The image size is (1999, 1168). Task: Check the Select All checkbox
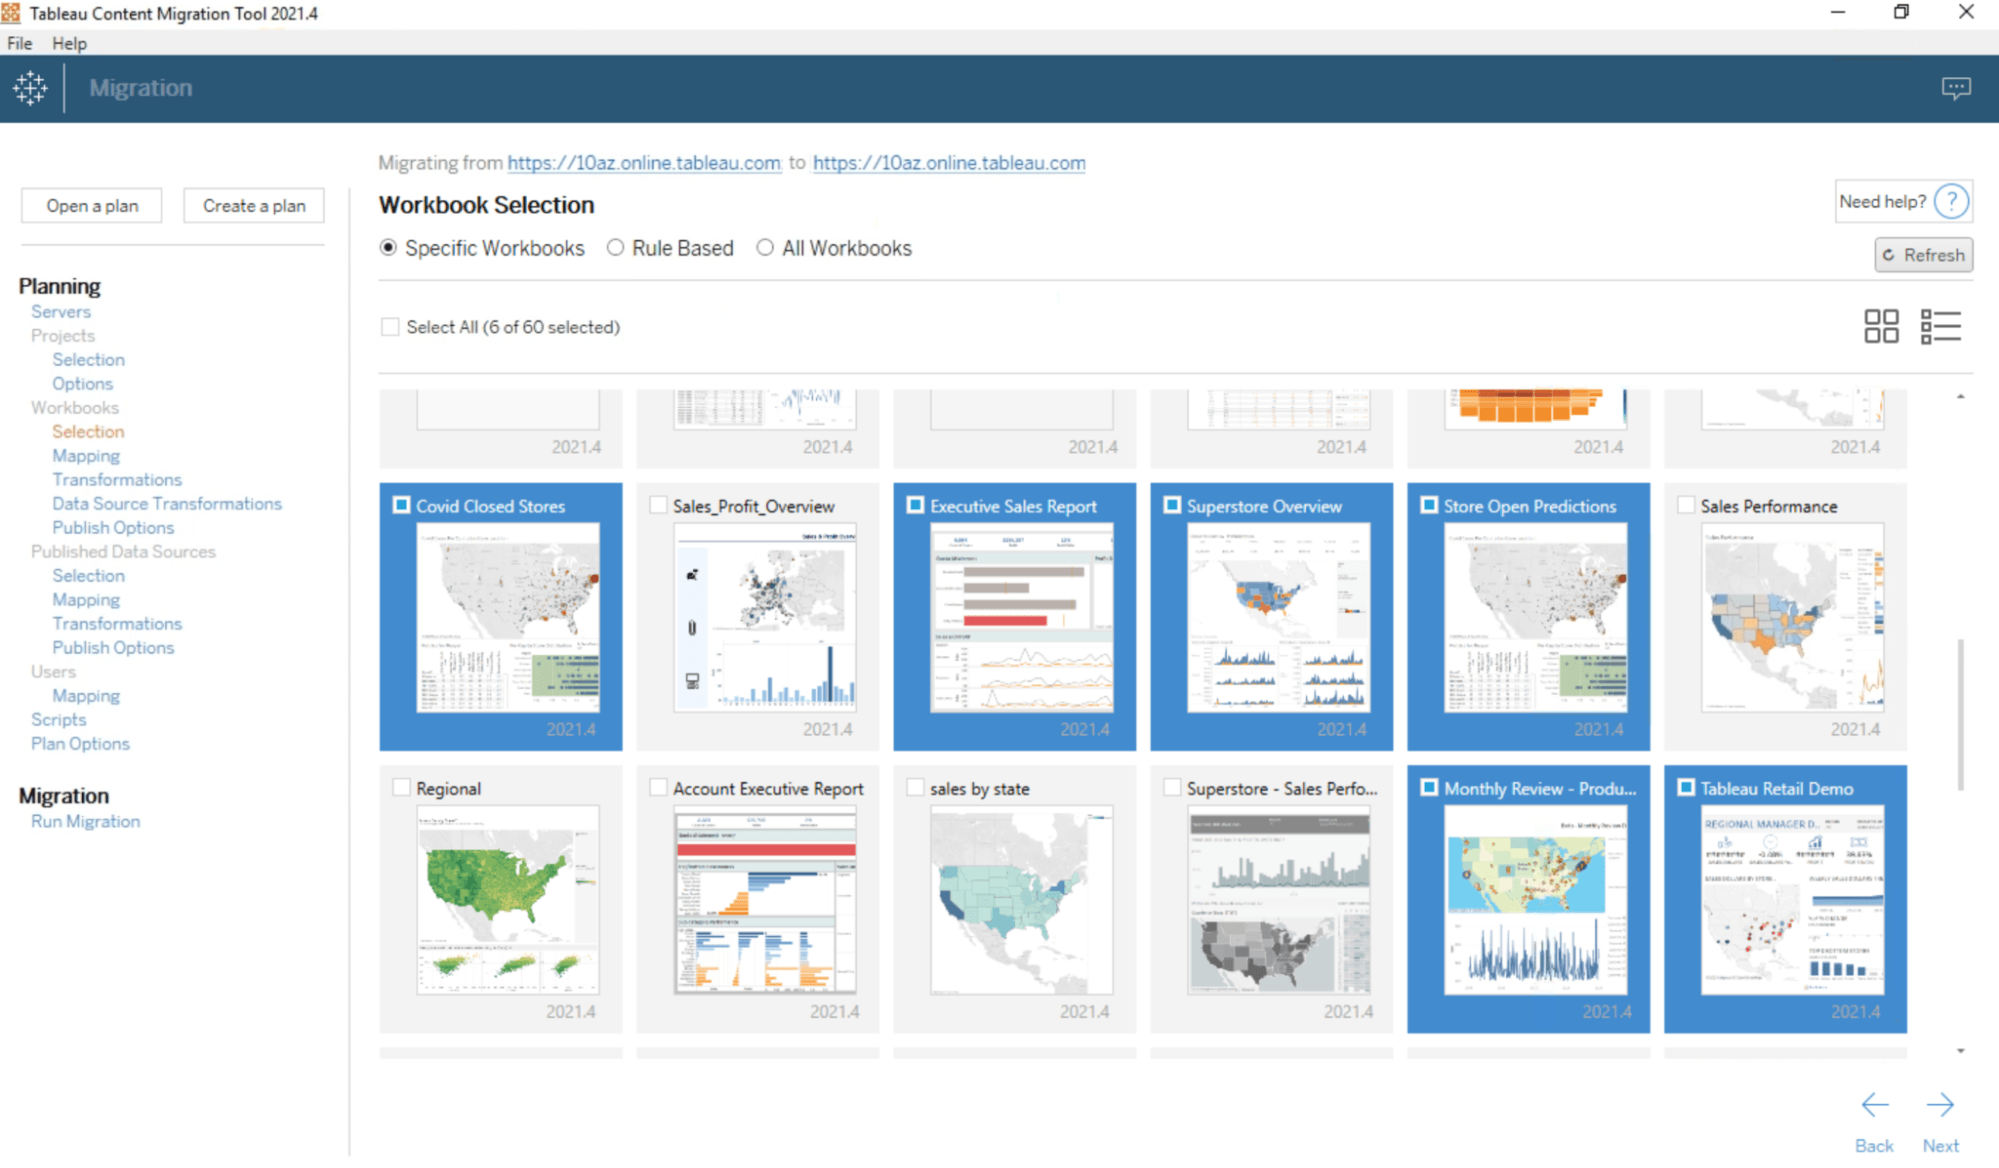click(x=390, y=327)
